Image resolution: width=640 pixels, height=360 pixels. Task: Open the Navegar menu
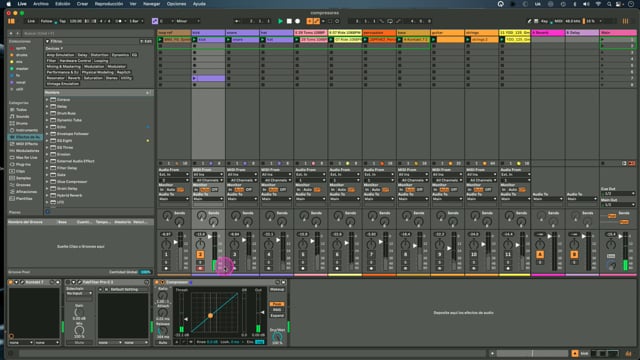pyautogui.click(x=151, y=4)
